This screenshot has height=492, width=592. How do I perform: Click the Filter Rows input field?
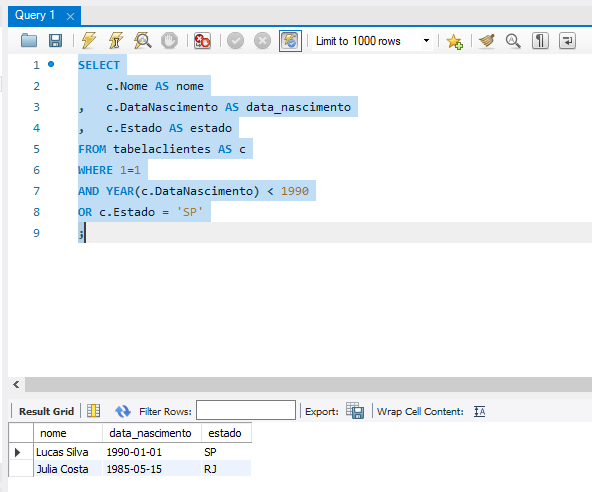pos(246,410)
